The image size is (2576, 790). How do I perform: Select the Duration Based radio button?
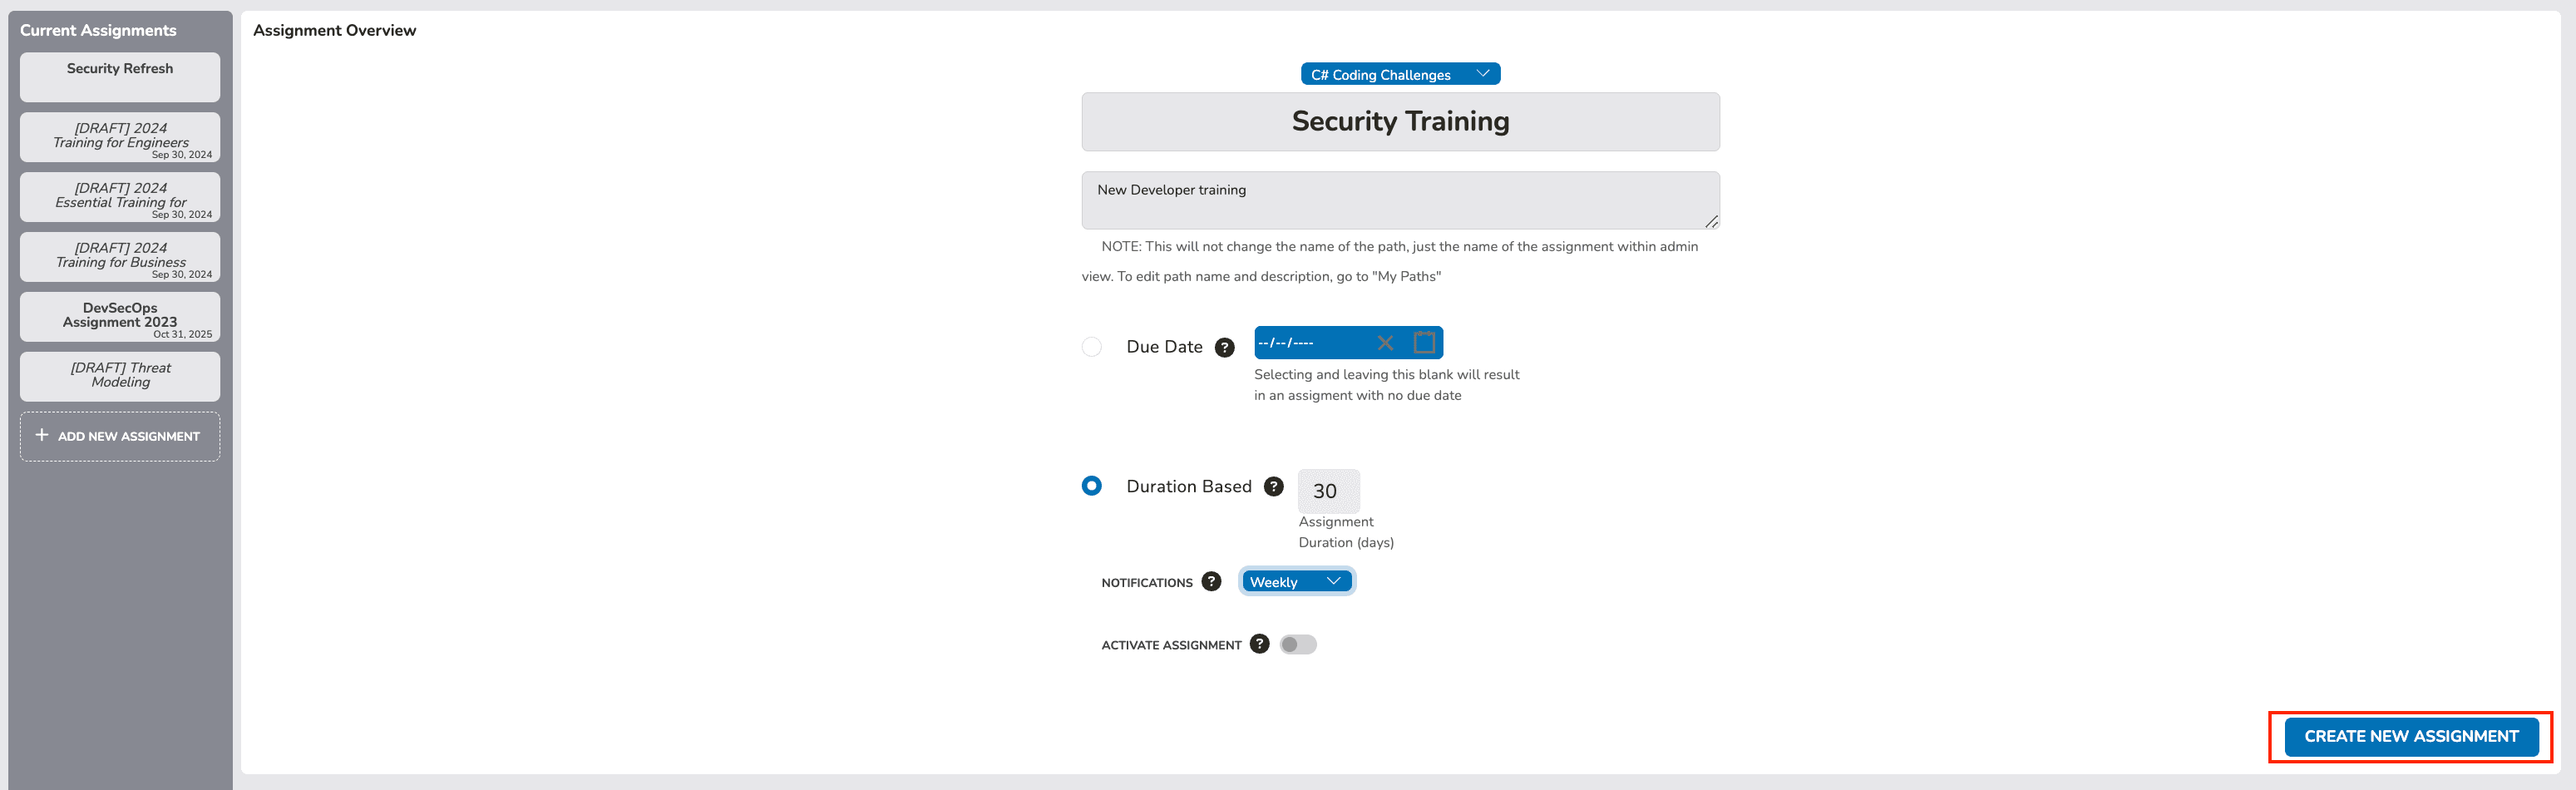pos(1092,486)
